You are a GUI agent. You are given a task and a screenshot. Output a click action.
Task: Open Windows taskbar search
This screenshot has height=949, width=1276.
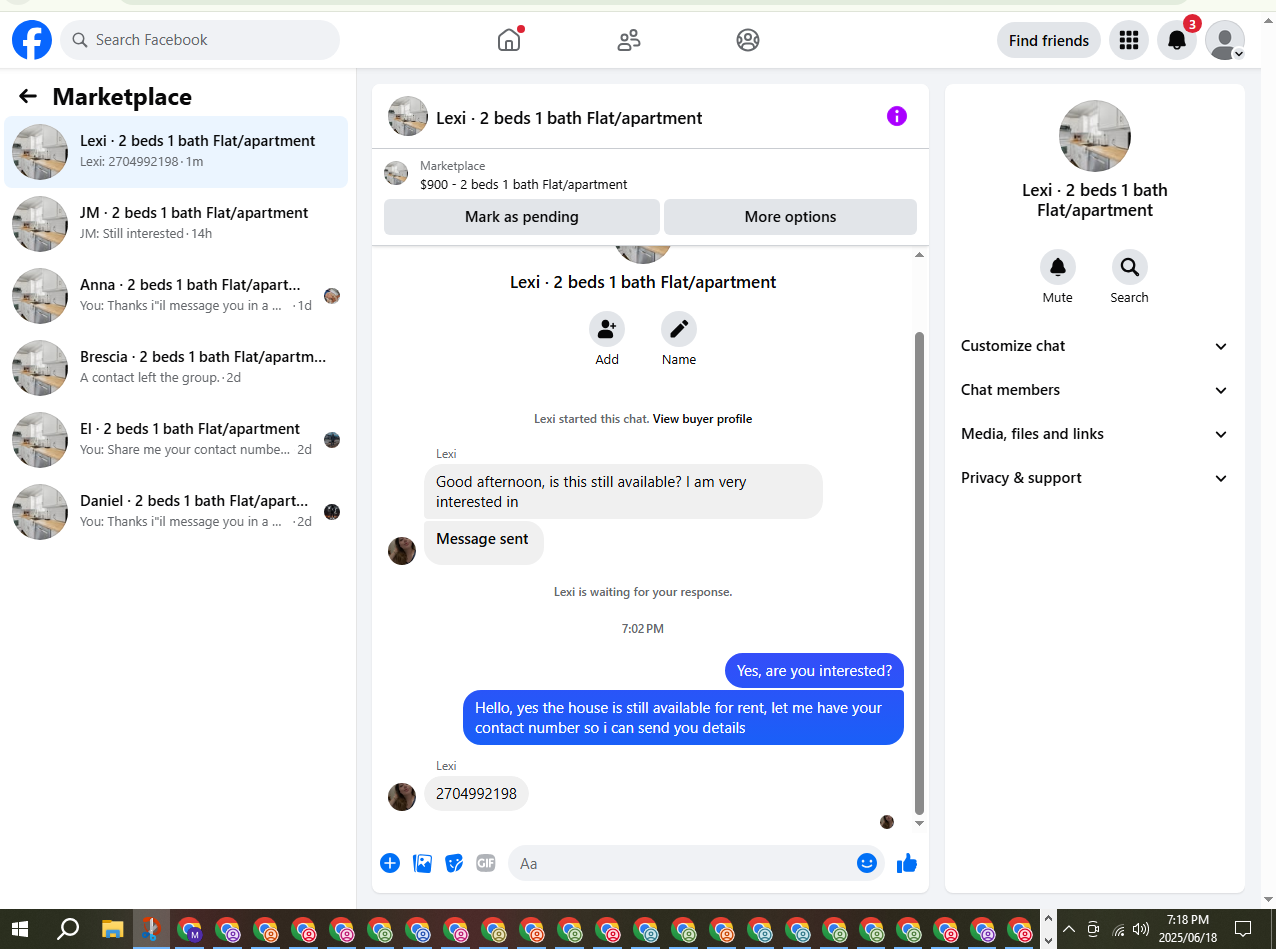tap(68, 929)
